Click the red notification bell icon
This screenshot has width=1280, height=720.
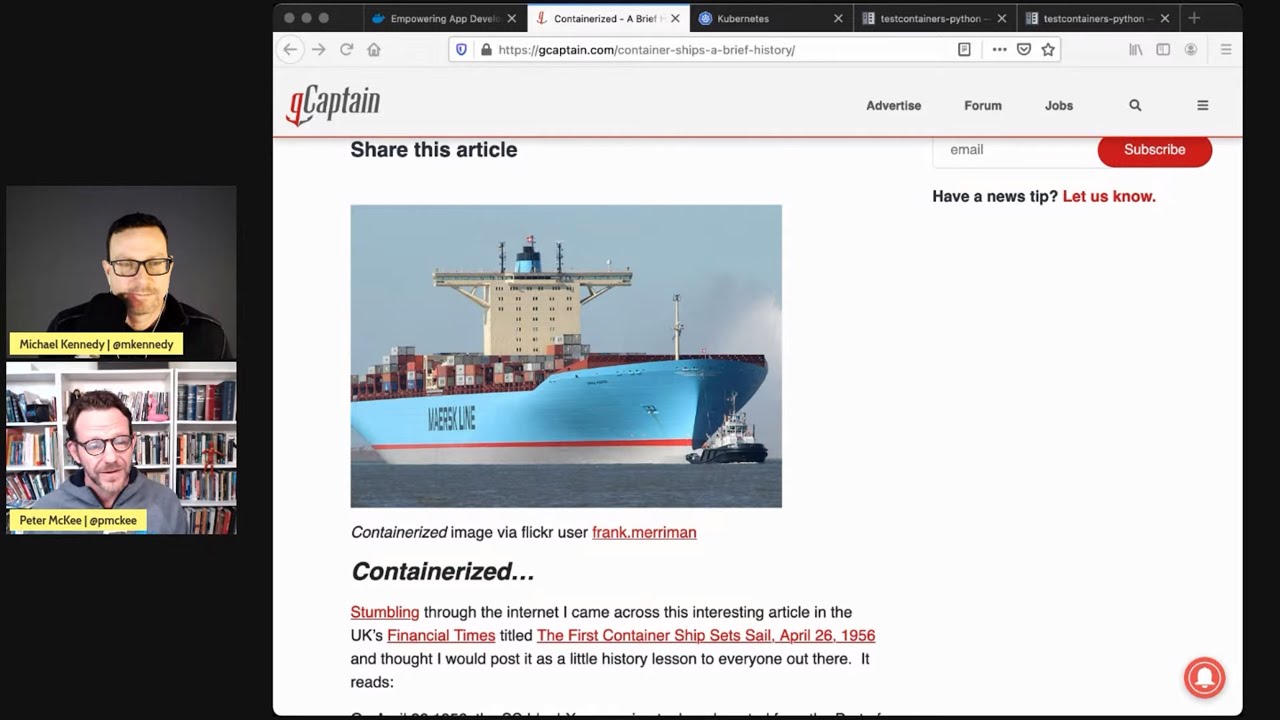(x=1204, y=677)
